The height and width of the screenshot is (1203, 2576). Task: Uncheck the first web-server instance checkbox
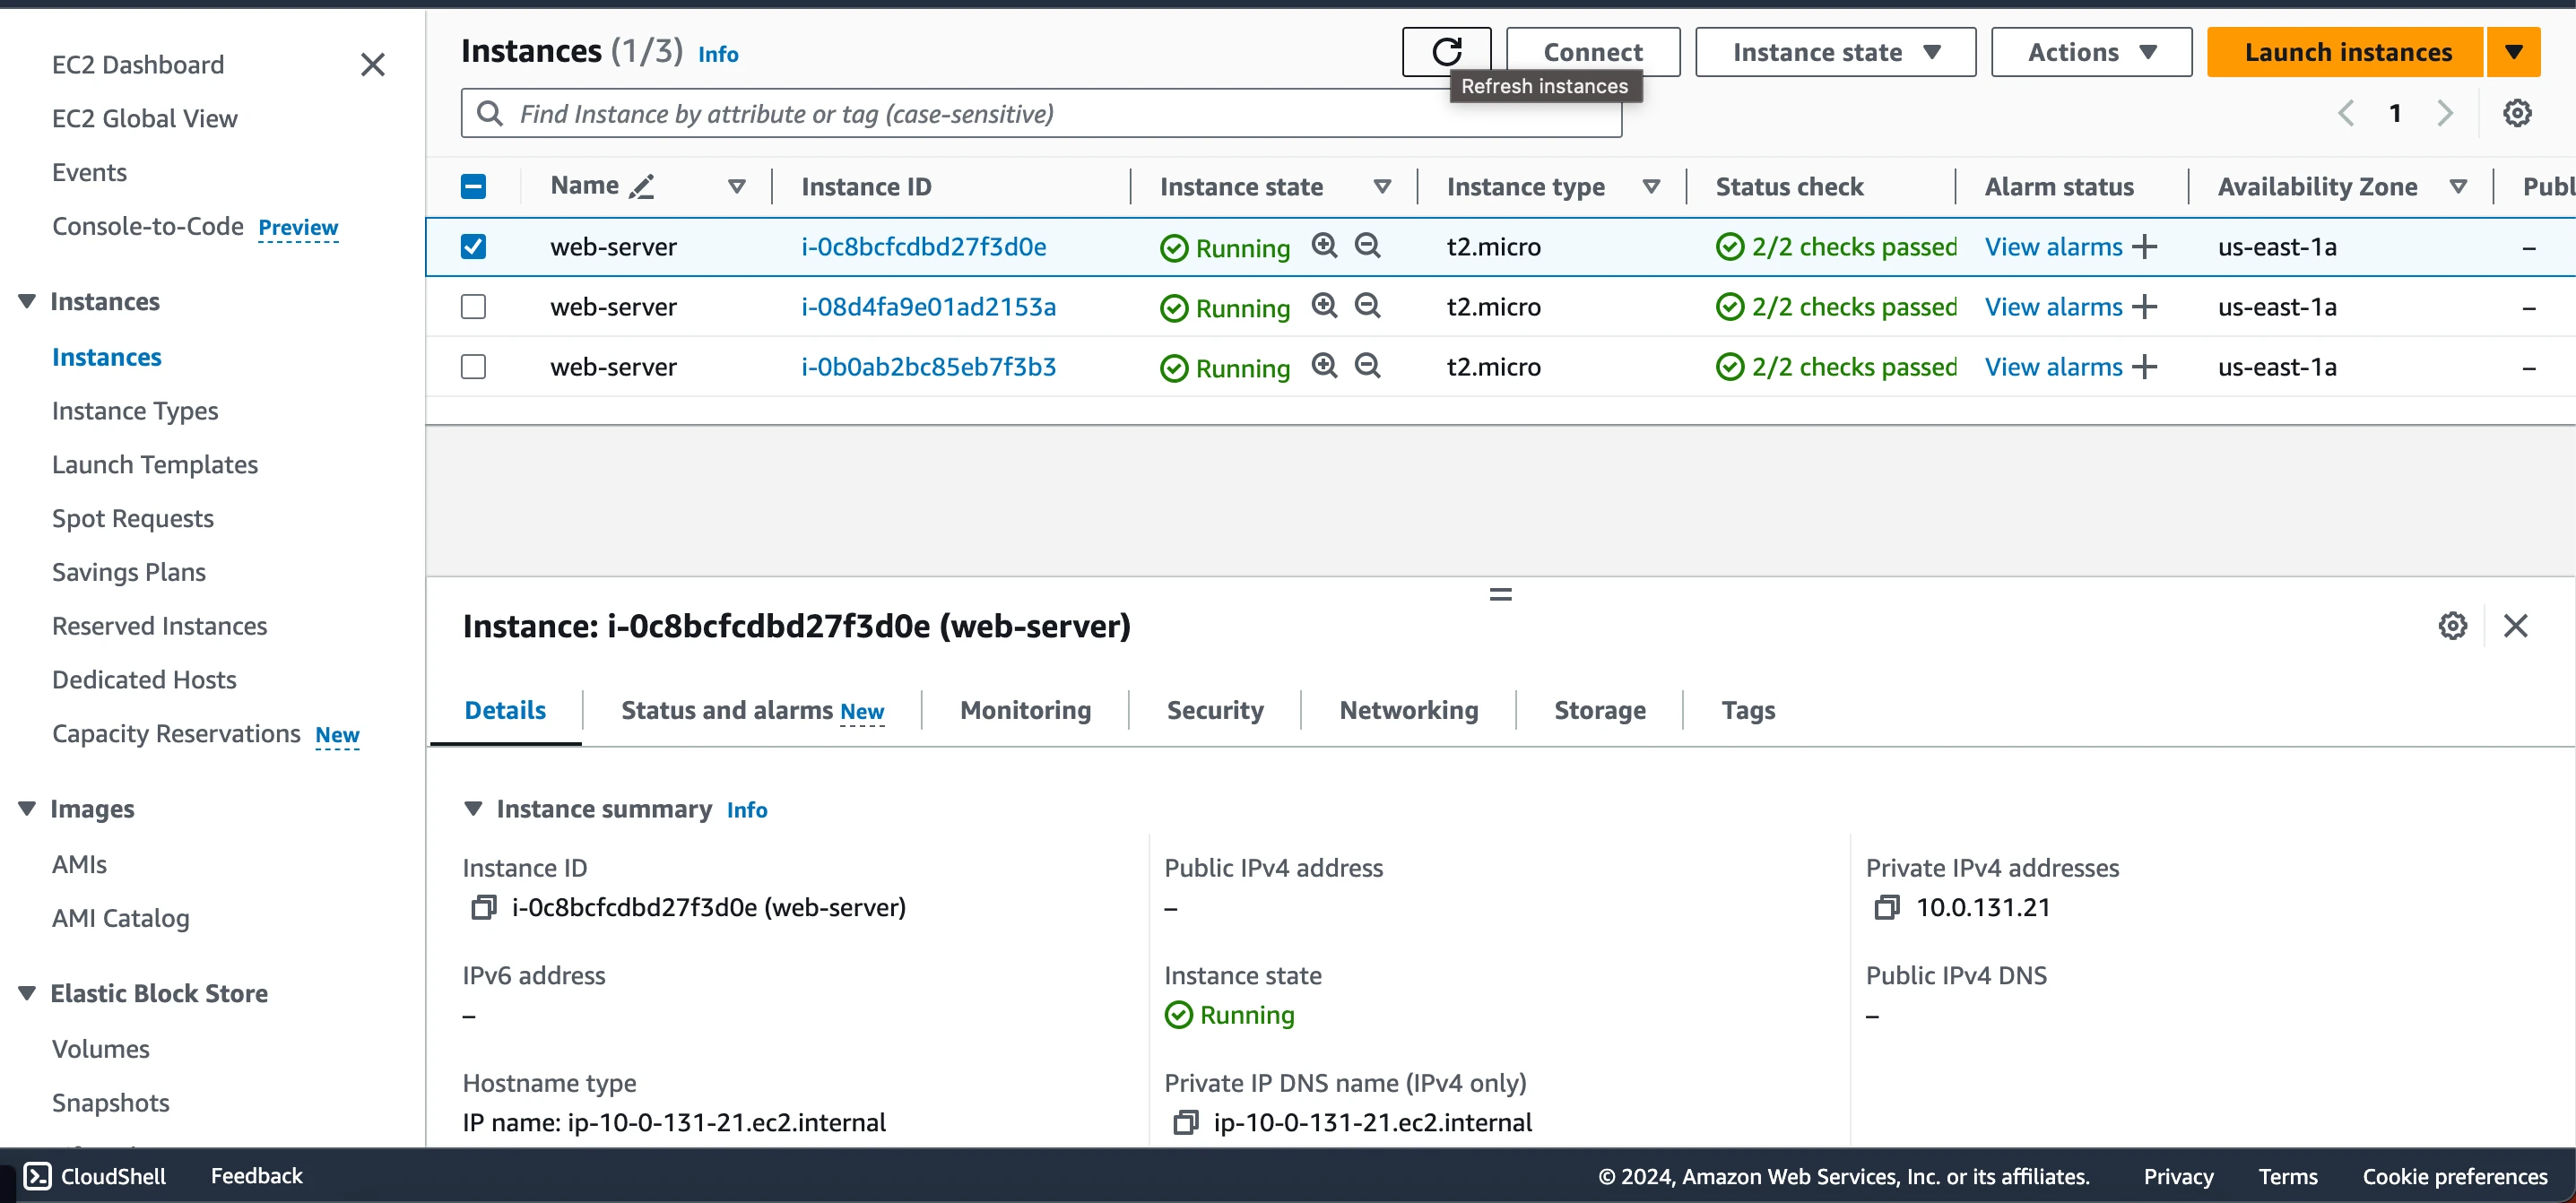click(473, 246)
